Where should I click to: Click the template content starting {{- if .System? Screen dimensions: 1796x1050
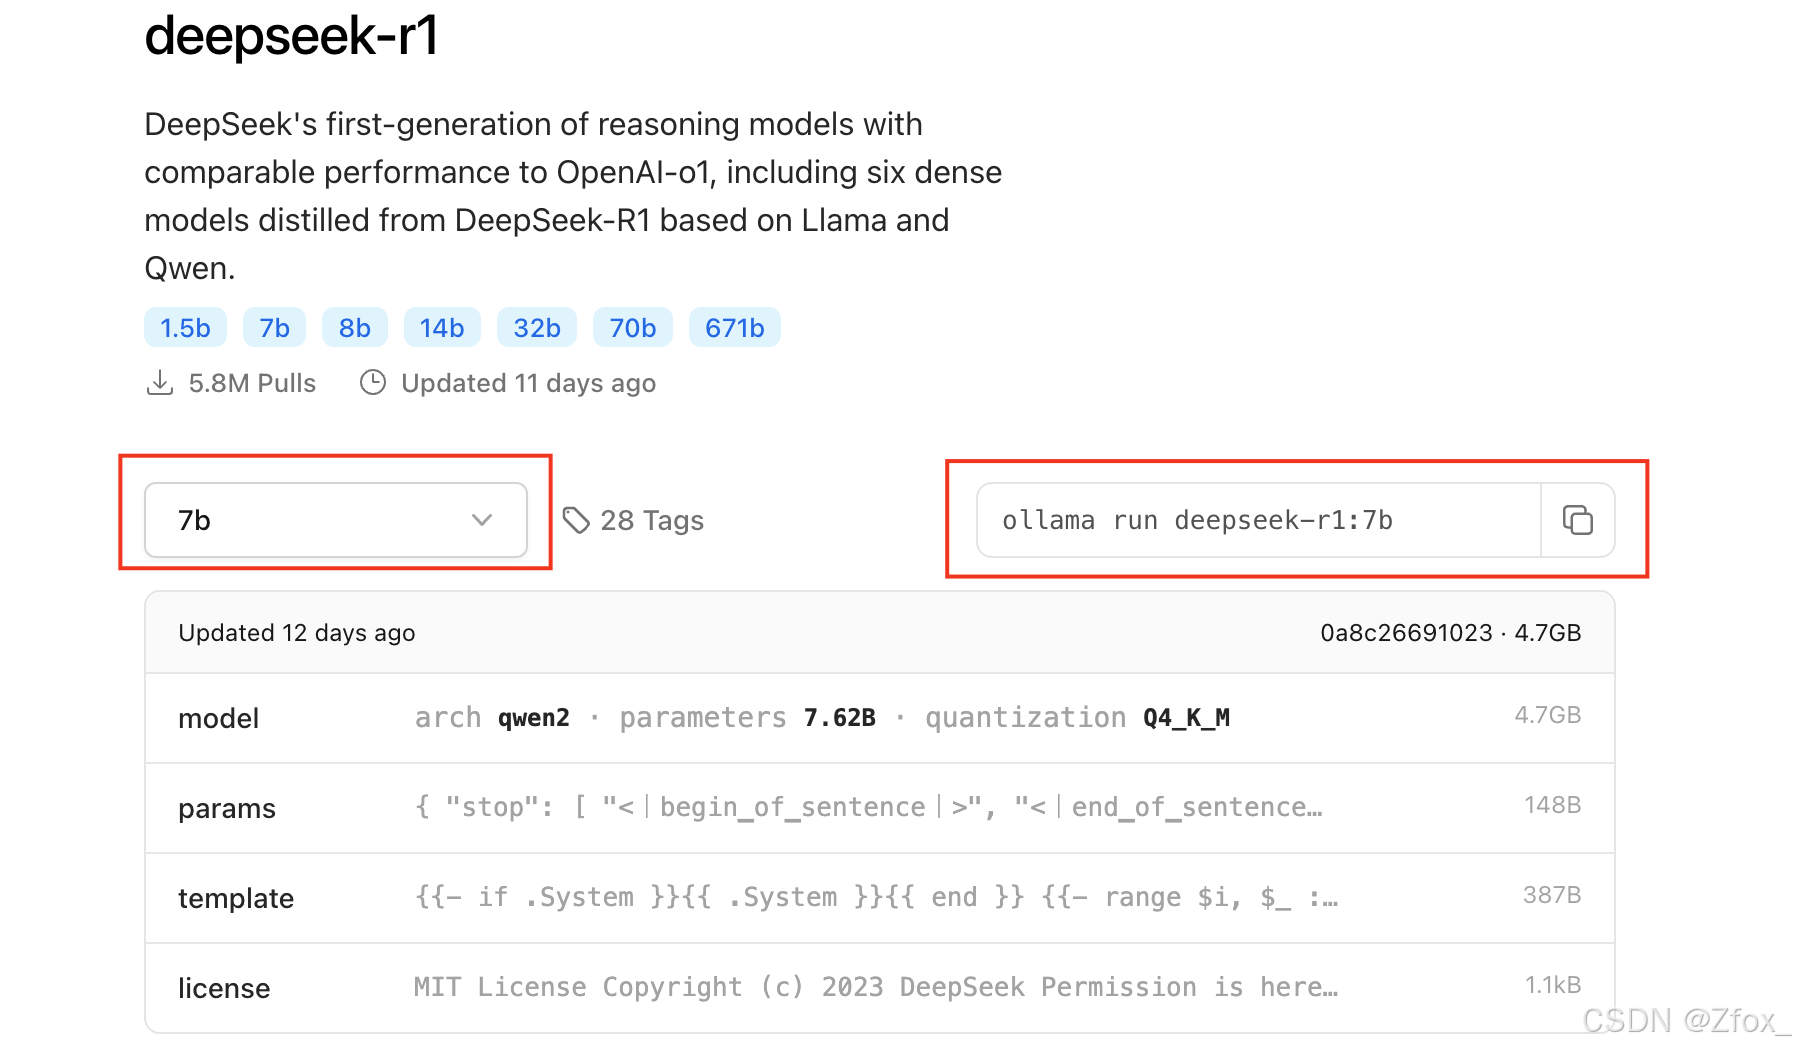click(876, 897)
